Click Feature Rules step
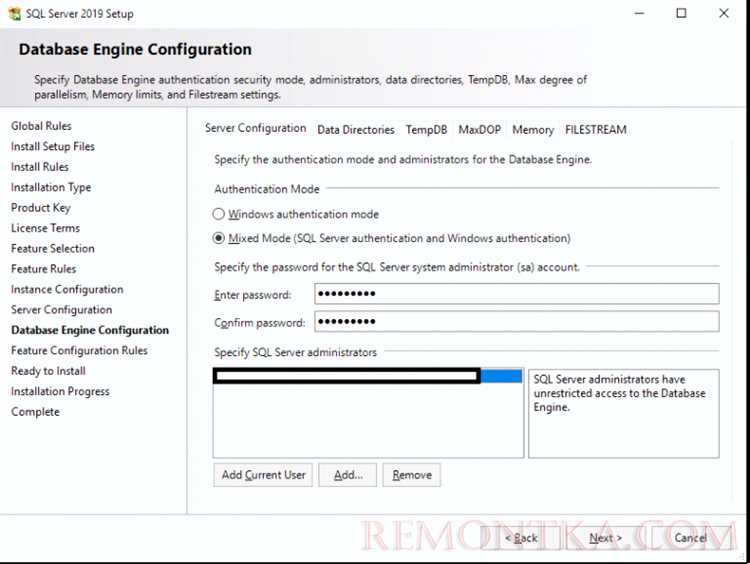This screenshot has height=564, width=750. pos(44,269)
